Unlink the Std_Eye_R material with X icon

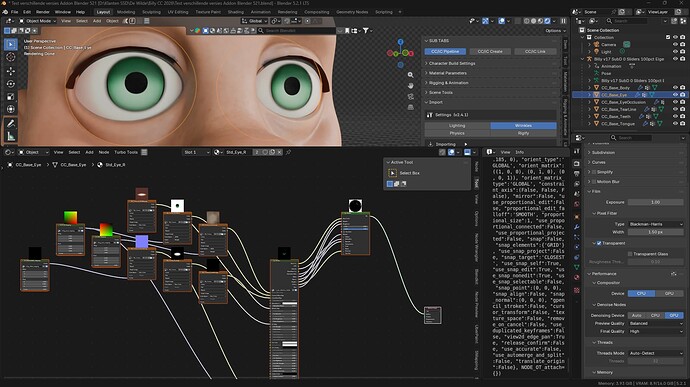(x=279, y=152)
